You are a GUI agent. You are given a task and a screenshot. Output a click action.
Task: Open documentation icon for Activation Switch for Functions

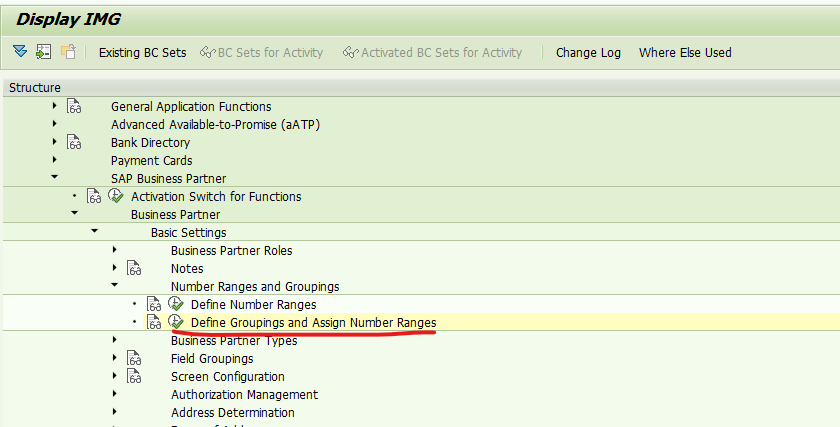coord(94,196)
